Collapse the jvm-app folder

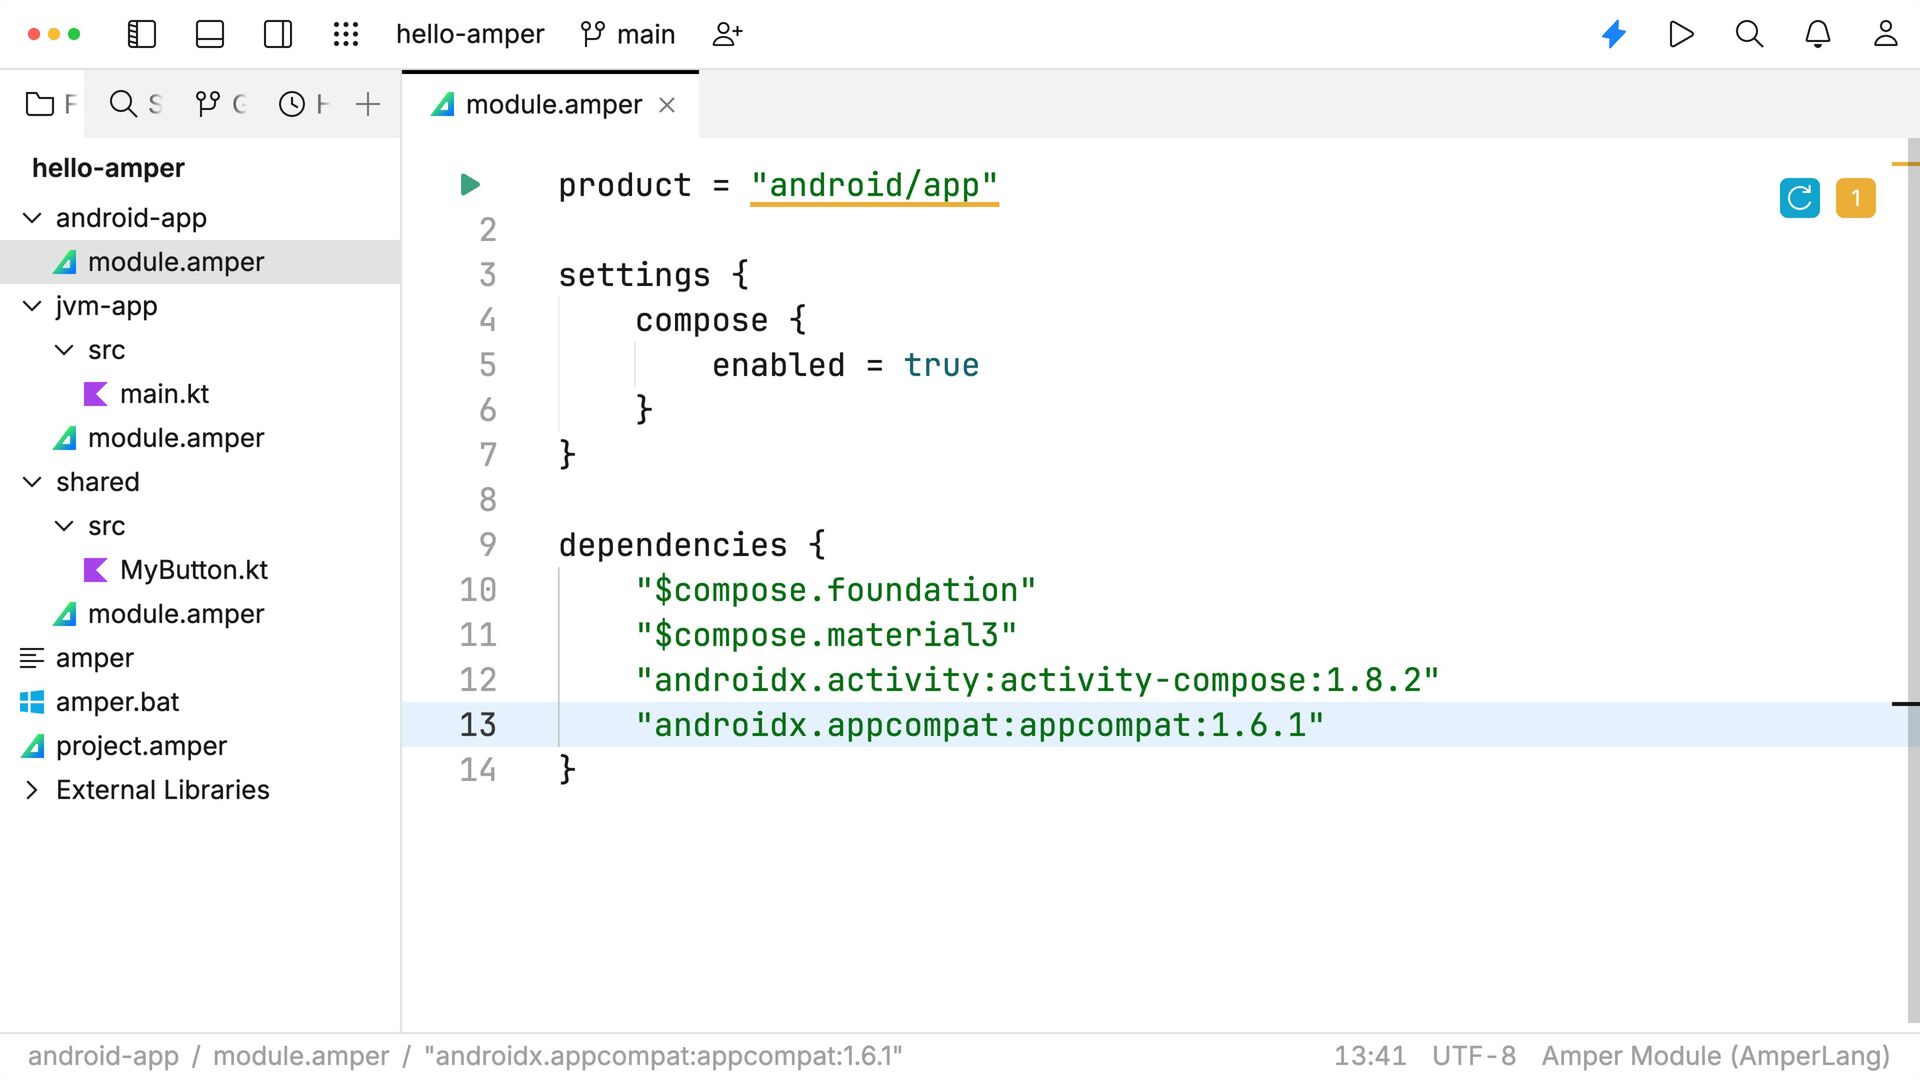(32, 306)
